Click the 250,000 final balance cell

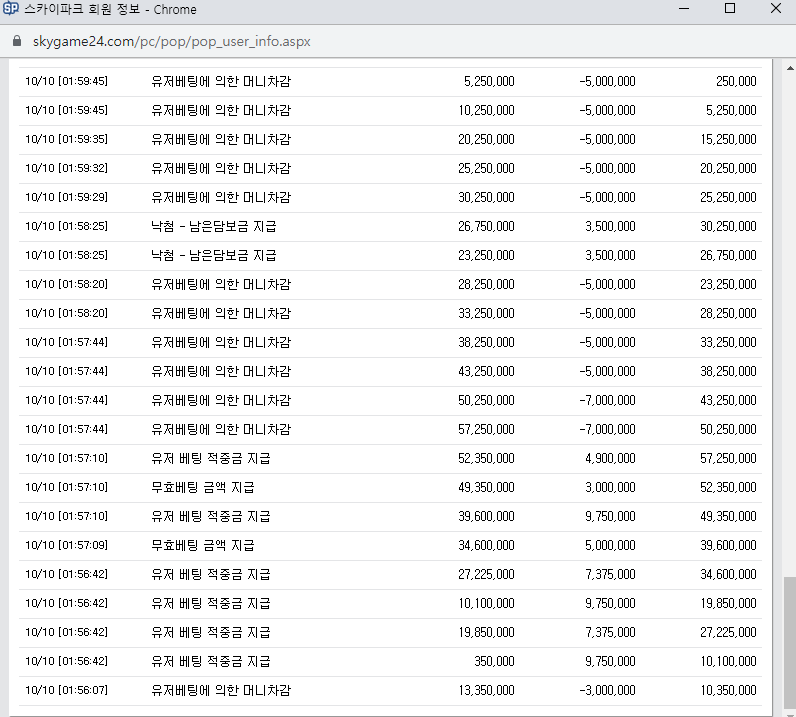coord(735,81)
